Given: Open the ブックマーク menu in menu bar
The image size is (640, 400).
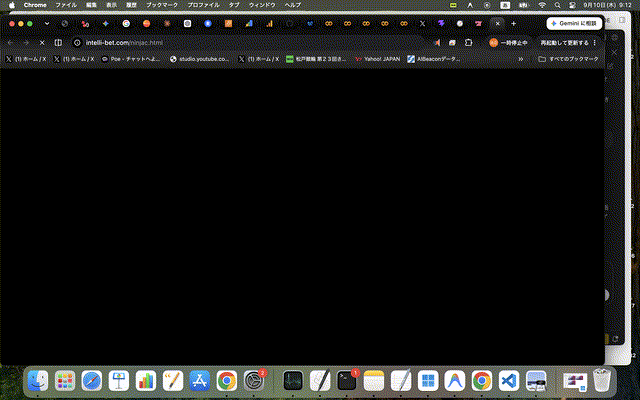Looking at the screenshot, I should (162, 5).
